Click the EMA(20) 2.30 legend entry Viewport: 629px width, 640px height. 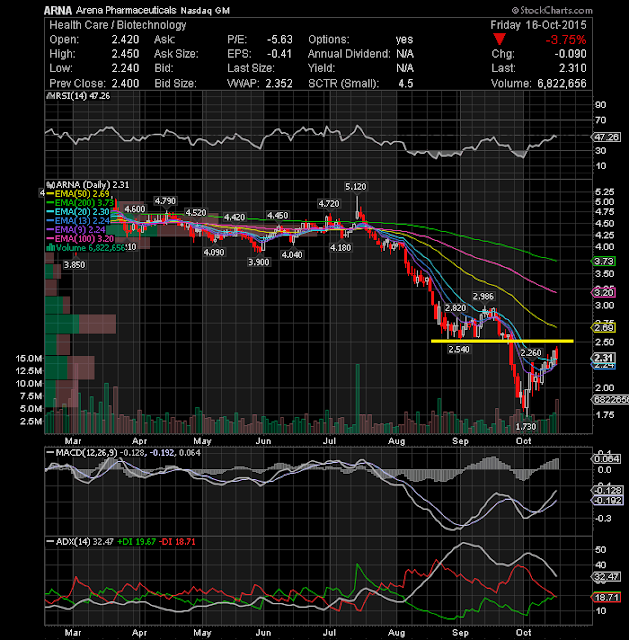pyautogui.click(x=78, y=212)
